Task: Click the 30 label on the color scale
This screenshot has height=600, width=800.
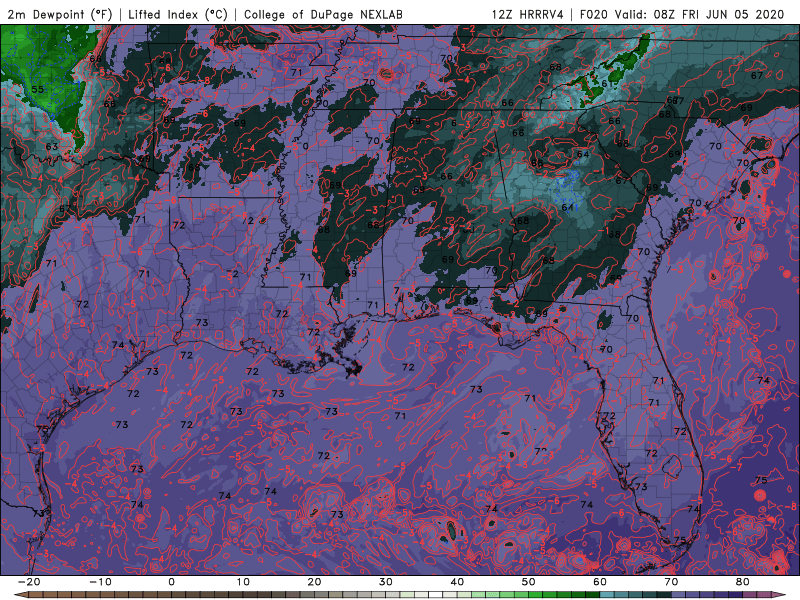Action: pos(386,582)
